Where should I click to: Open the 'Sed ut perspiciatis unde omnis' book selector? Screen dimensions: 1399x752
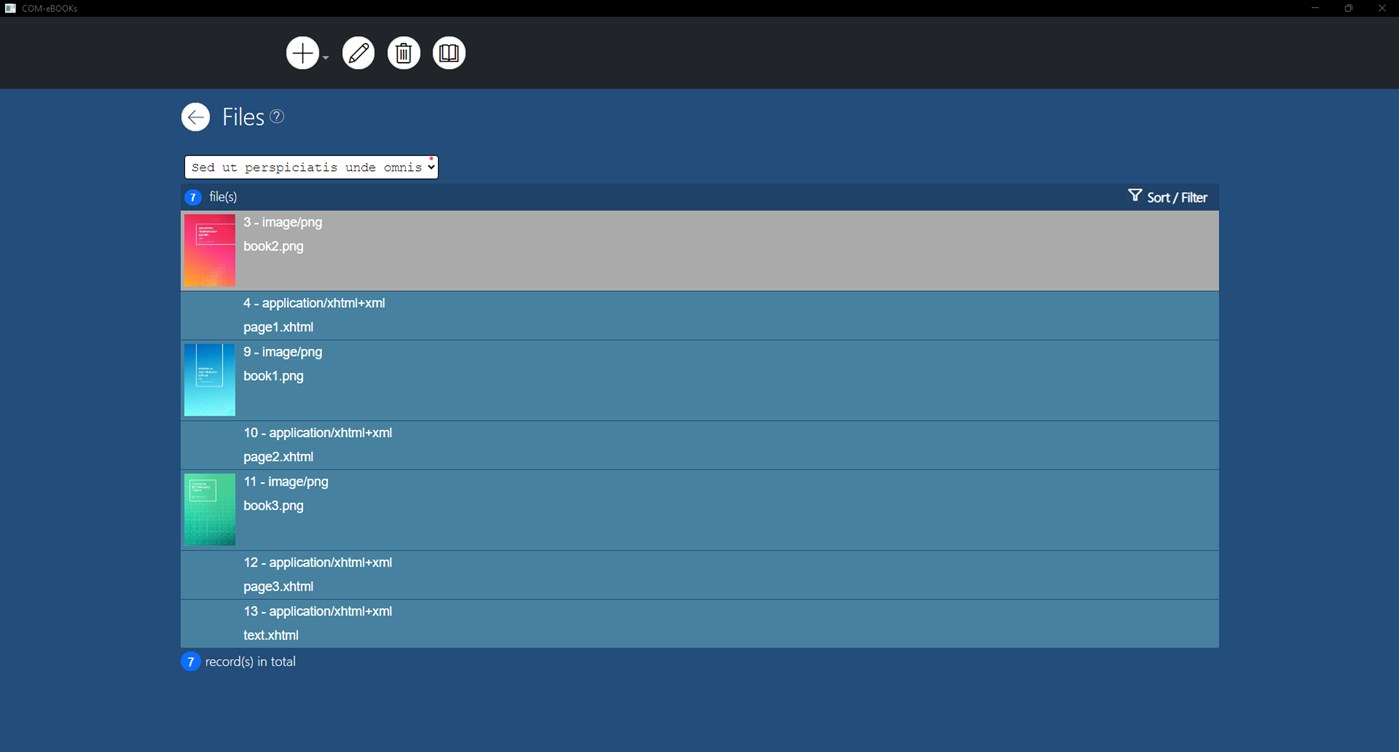click(305, 167)
